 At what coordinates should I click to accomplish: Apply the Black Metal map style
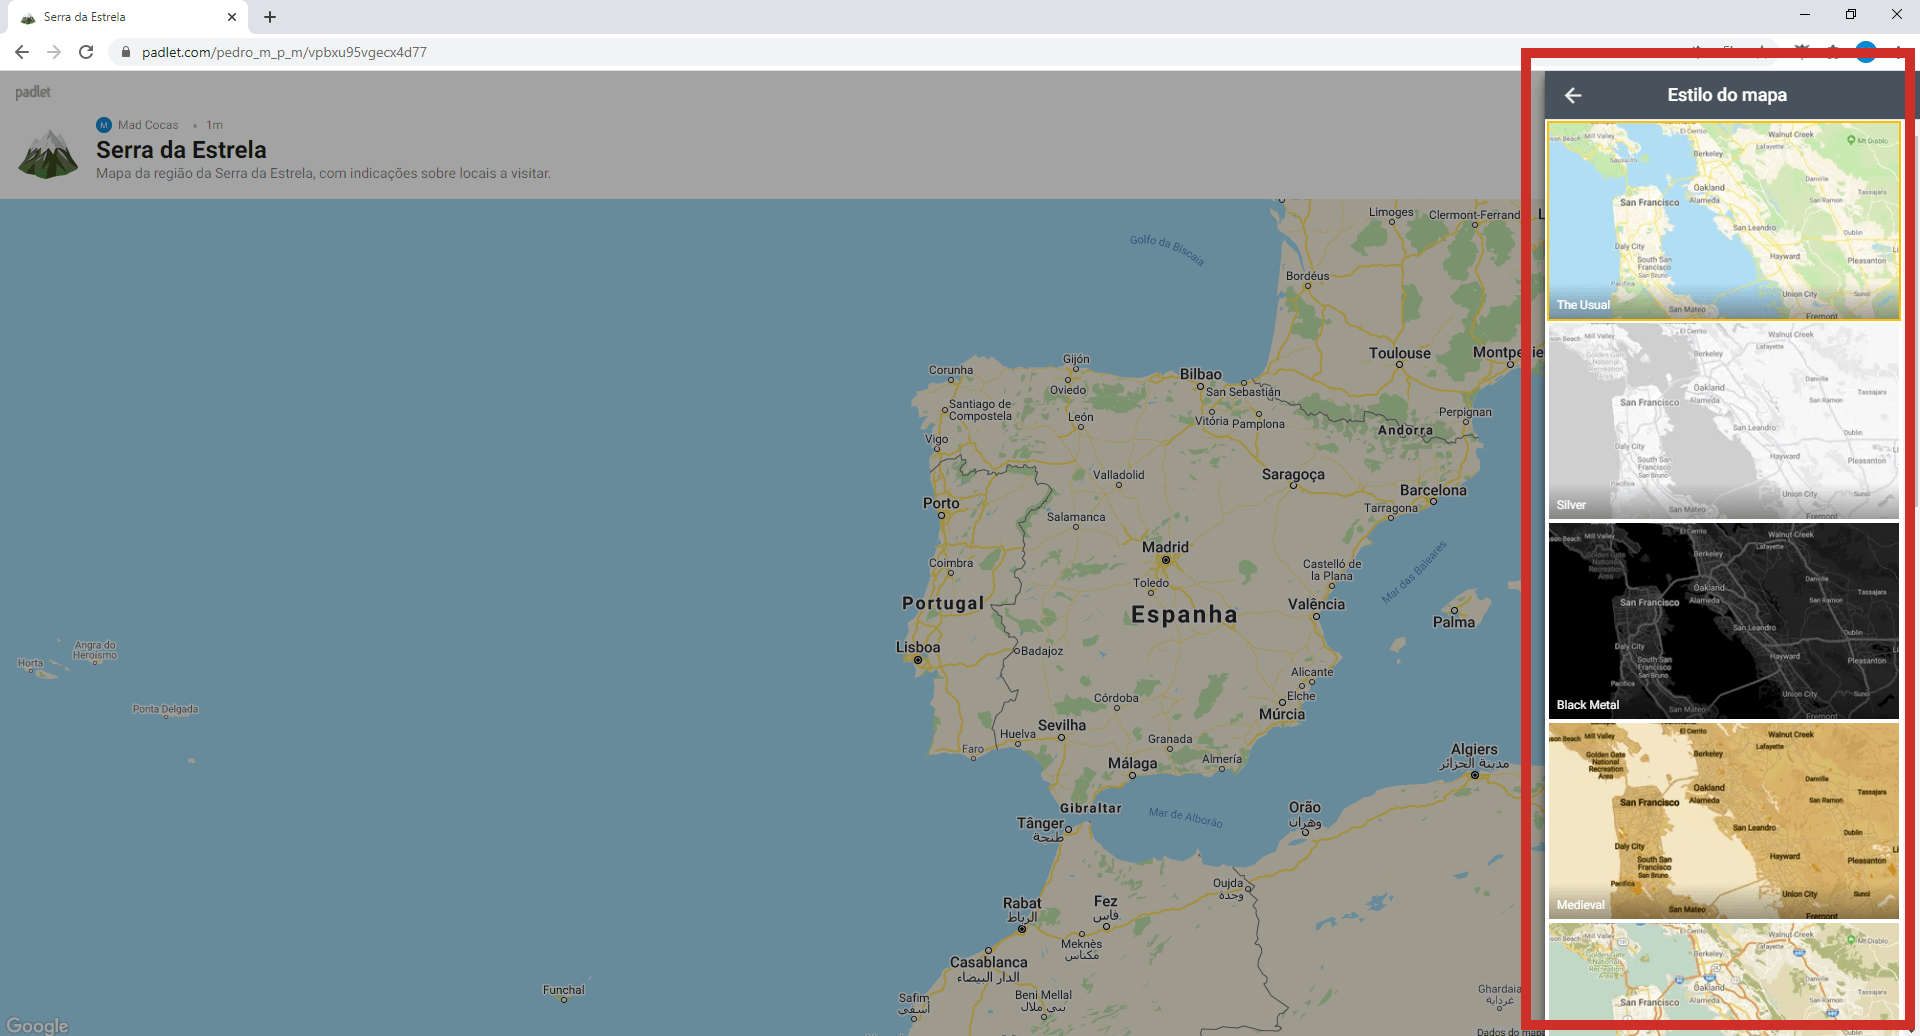coord(1724,621)
